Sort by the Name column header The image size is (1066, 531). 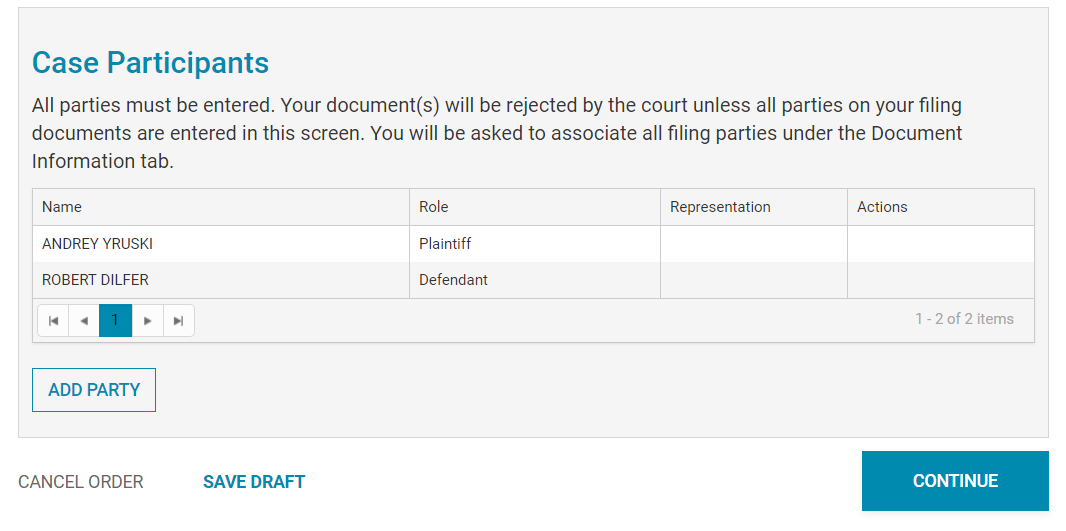coord(62,207)
